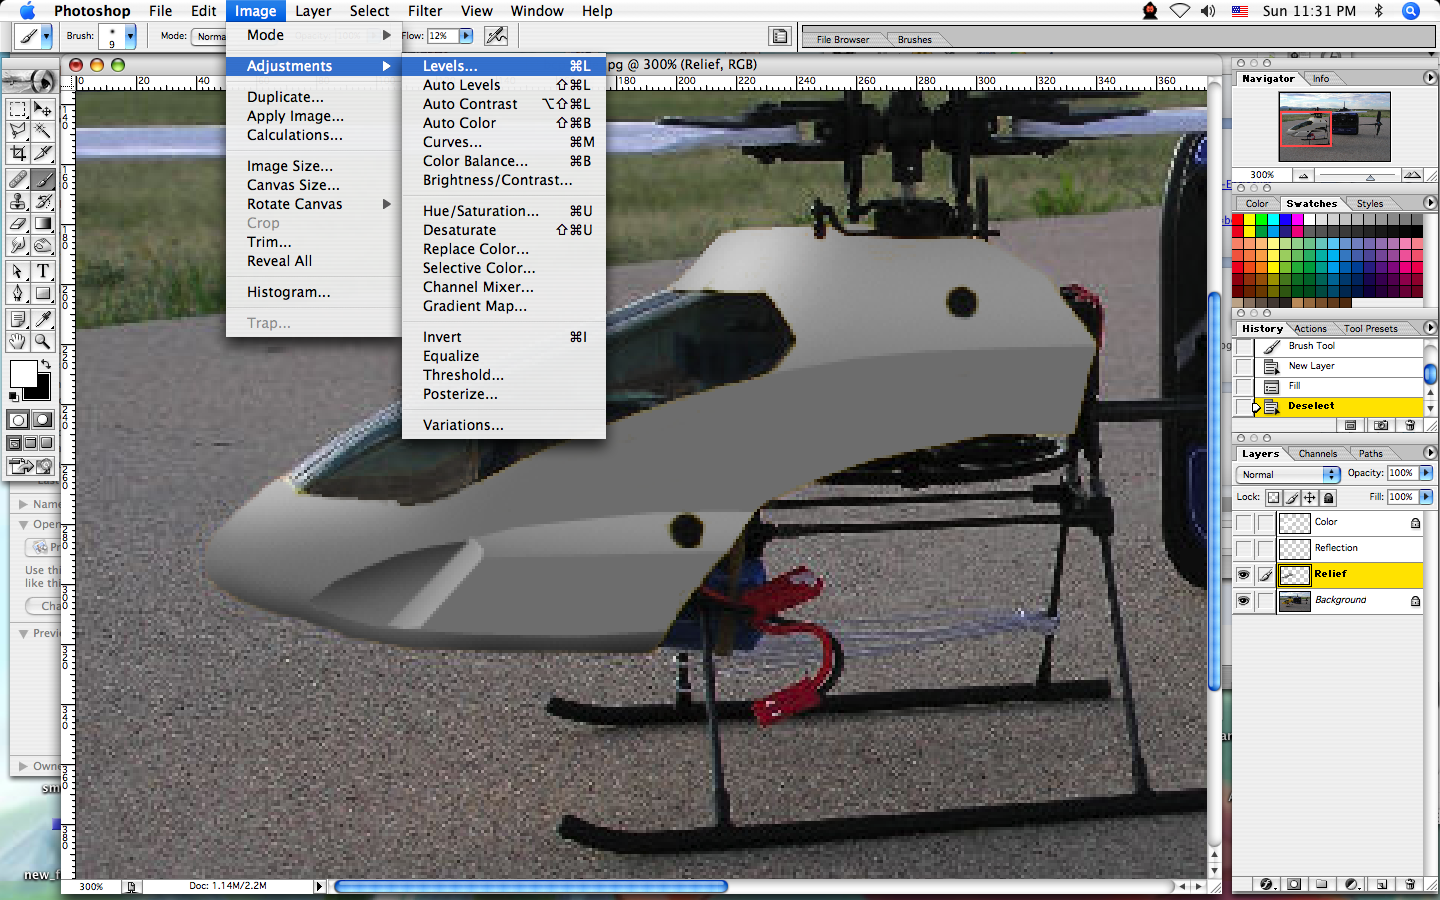Choose Curves from Adjustments submenu
Image resolution: width=1440 pixels, height=900 pixels.
click(504, 142)
